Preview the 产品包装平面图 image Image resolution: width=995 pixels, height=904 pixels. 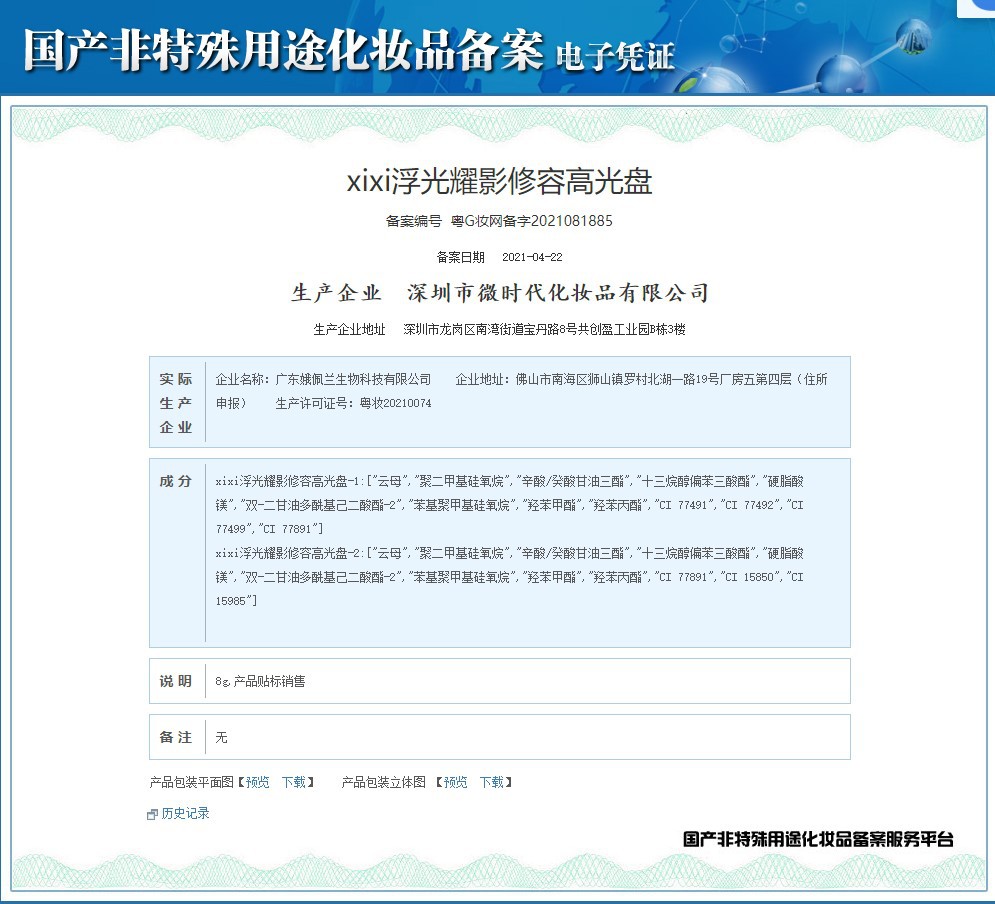point(258,782)
